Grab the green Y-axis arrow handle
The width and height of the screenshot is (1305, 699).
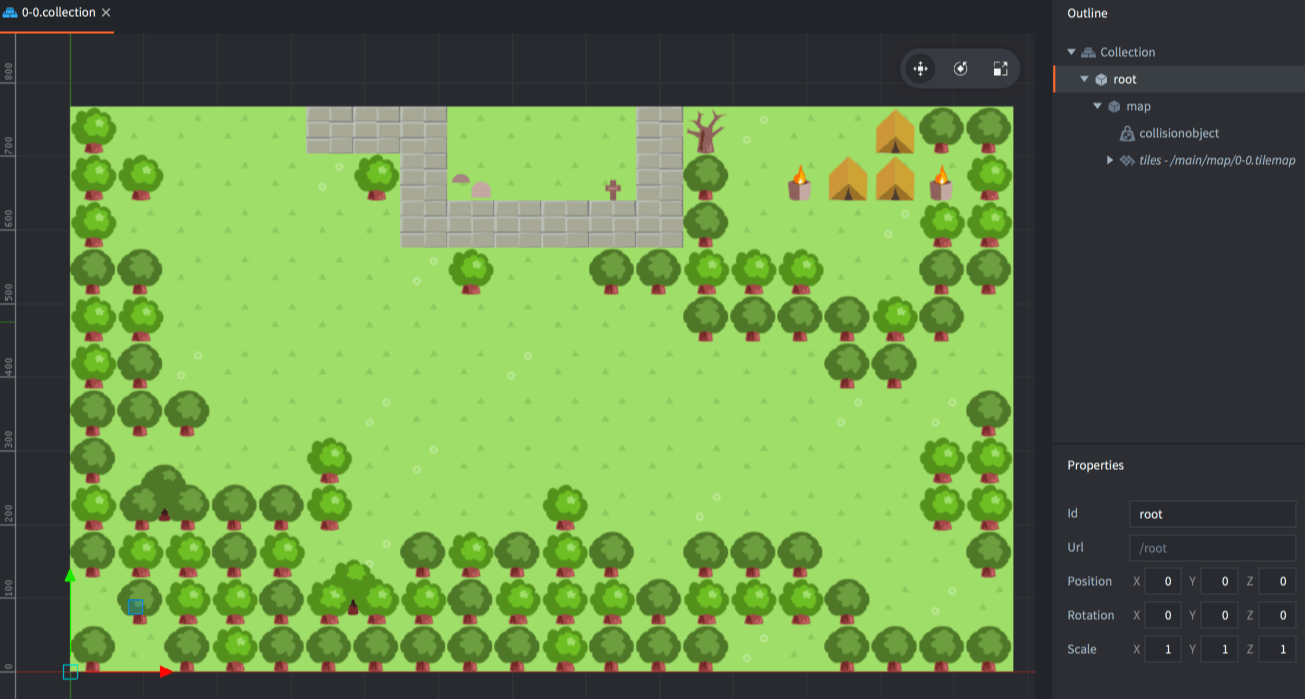coord(70,576)
